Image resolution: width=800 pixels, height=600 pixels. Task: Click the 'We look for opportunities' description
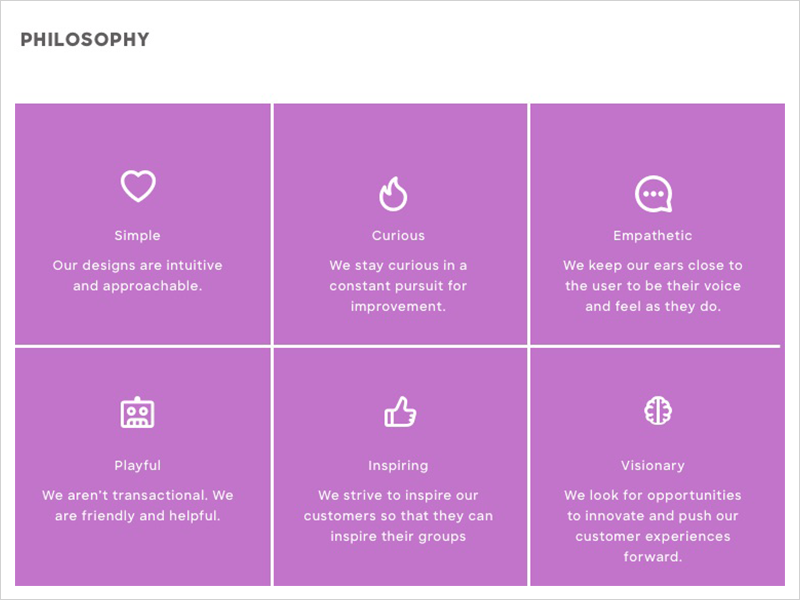pyautogui.click(x=653, y=526)
